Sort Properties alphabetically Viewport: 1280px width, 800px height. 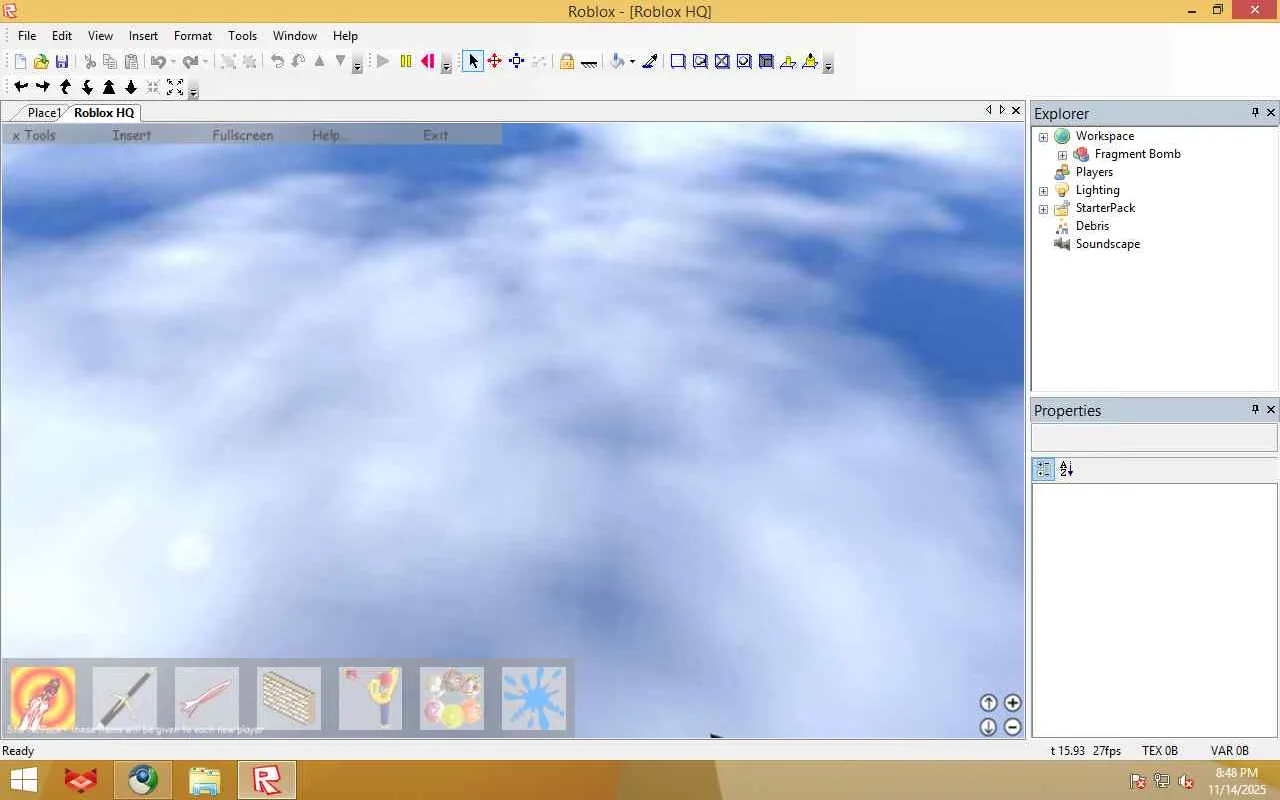tap(1066, 469)
